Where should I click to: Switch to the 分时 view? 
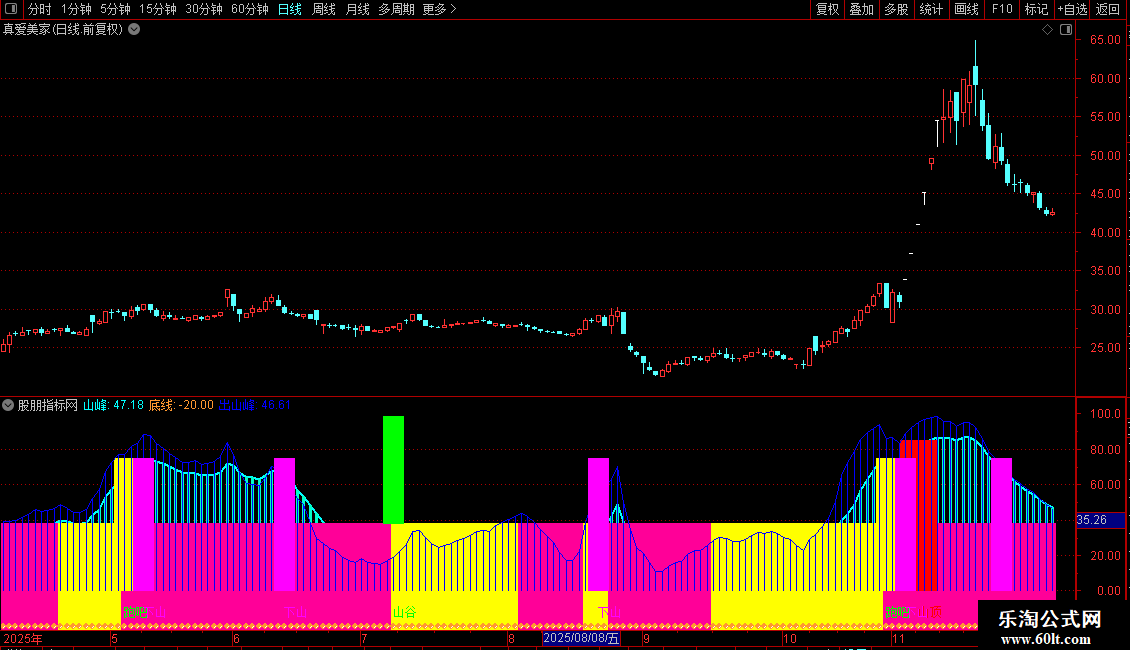[40, 9]
